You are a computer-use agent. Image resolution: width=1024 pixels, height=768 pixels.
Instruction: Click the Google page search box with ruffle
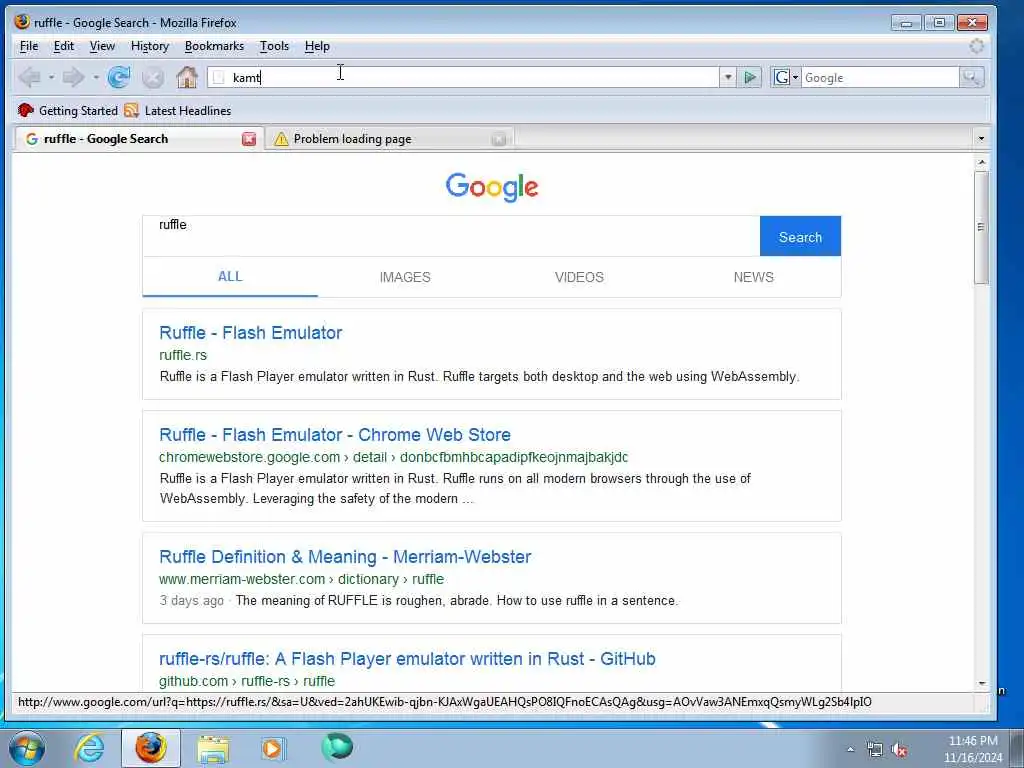pos(451,236)
